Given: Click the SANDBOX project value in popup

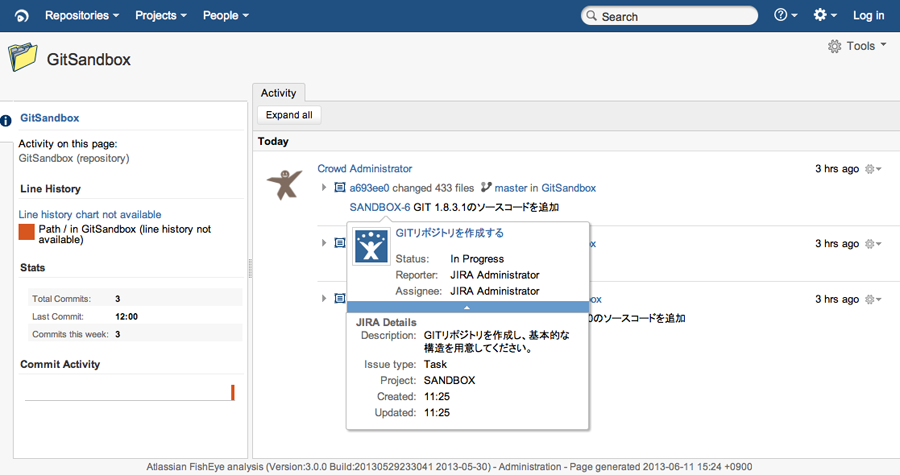Looking at the screenshot, I should click(x=449, y=380).
